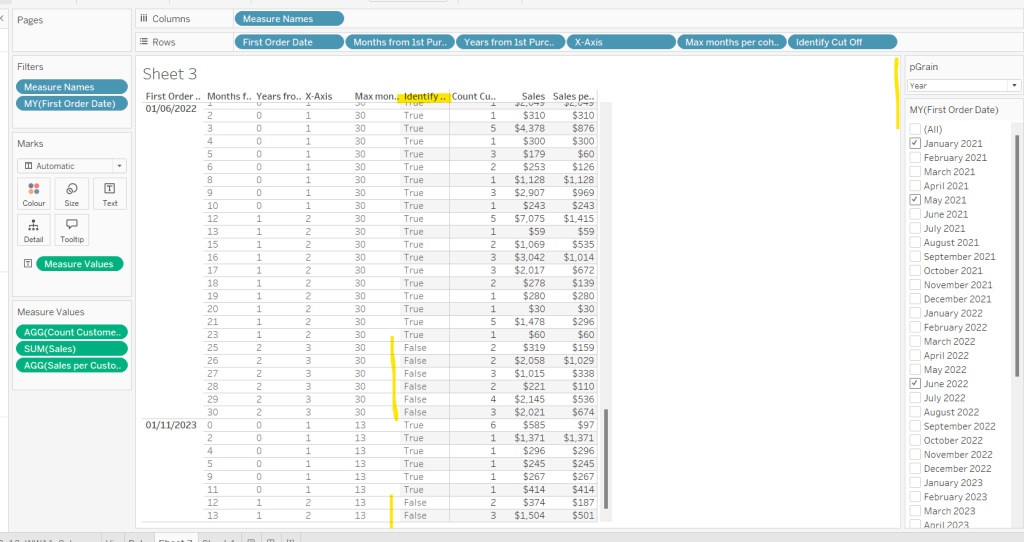
Task: Switch to the Sheet 3 tab
Action: coord(176,540)
